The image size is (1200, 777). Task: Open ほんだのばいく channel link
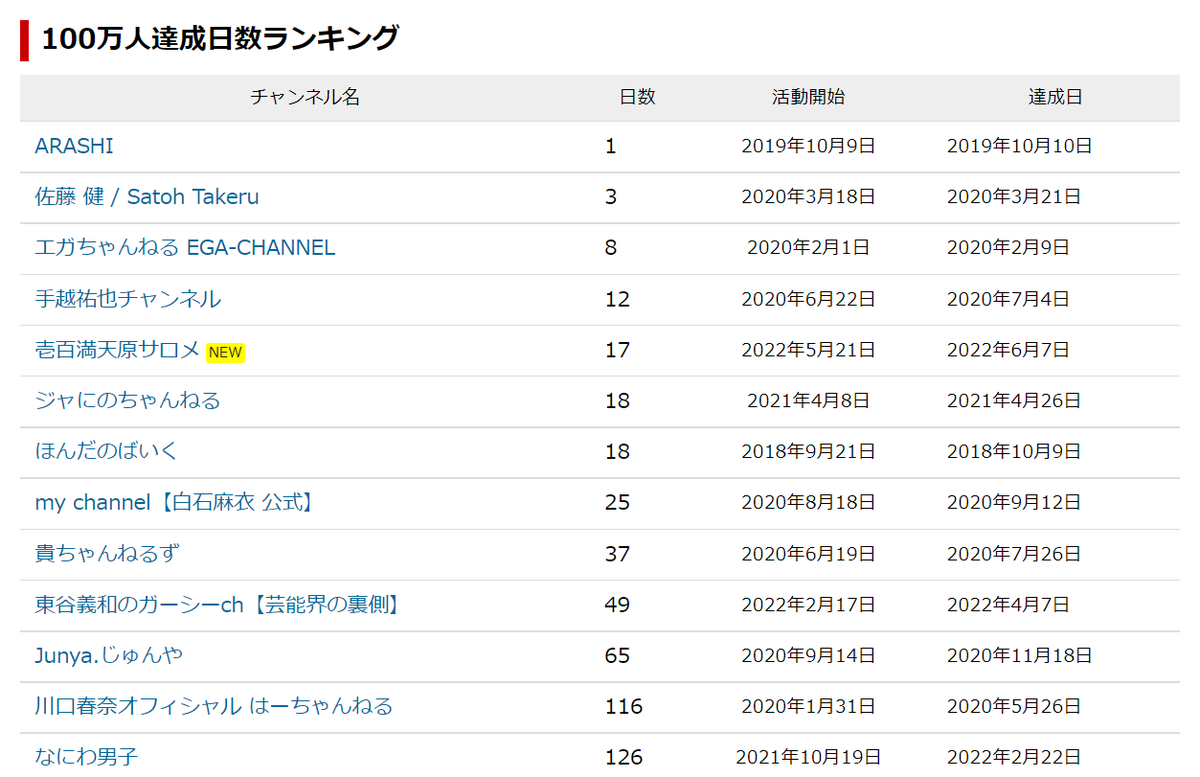[106, 452]
